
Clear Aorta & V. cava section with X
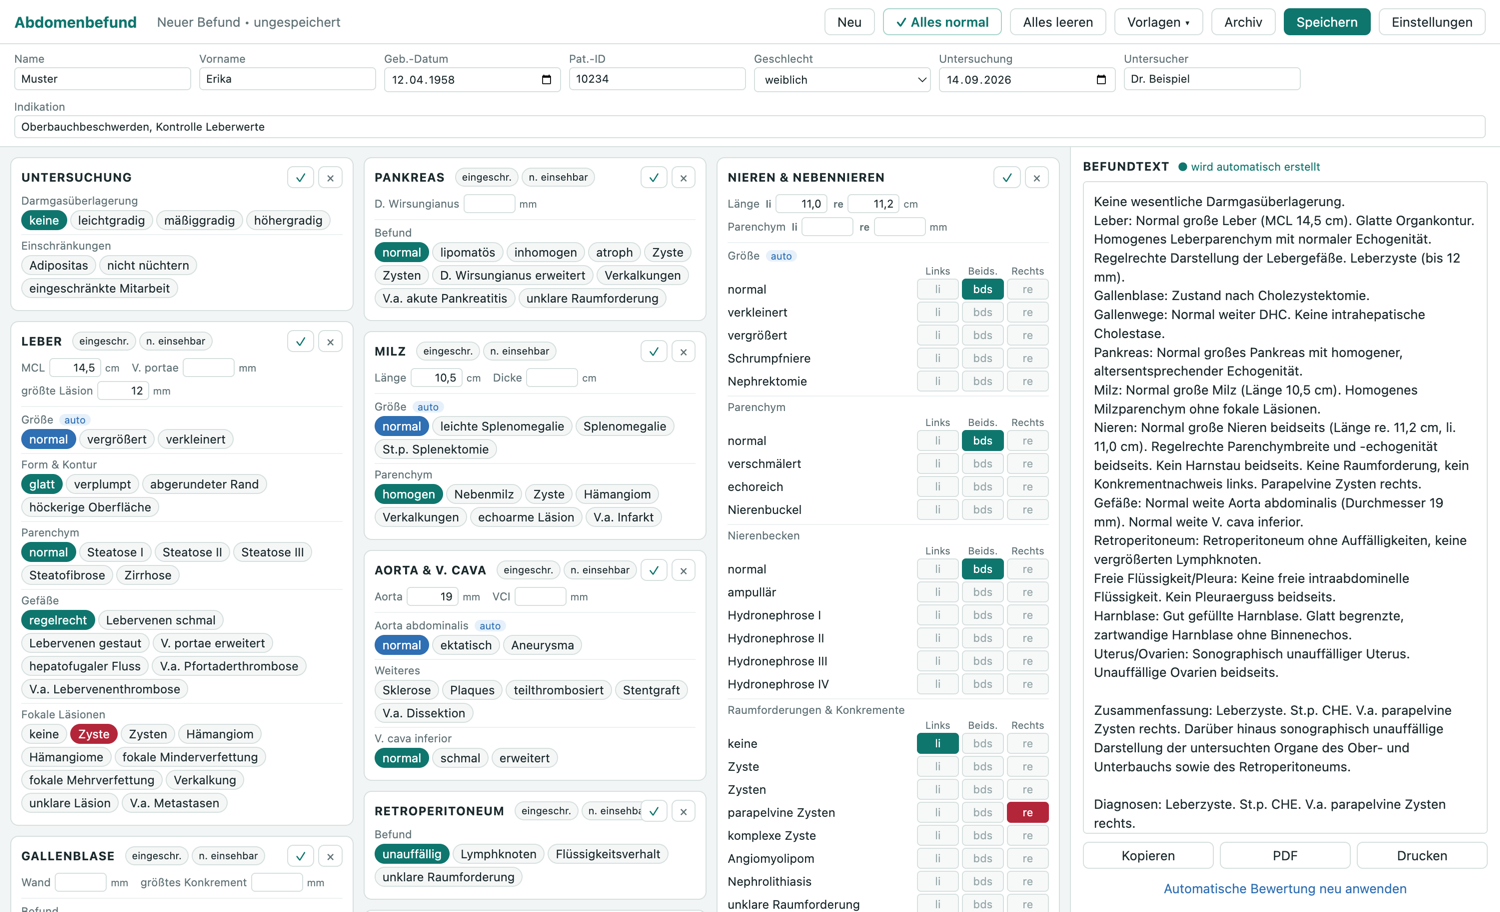coord(684,571)
